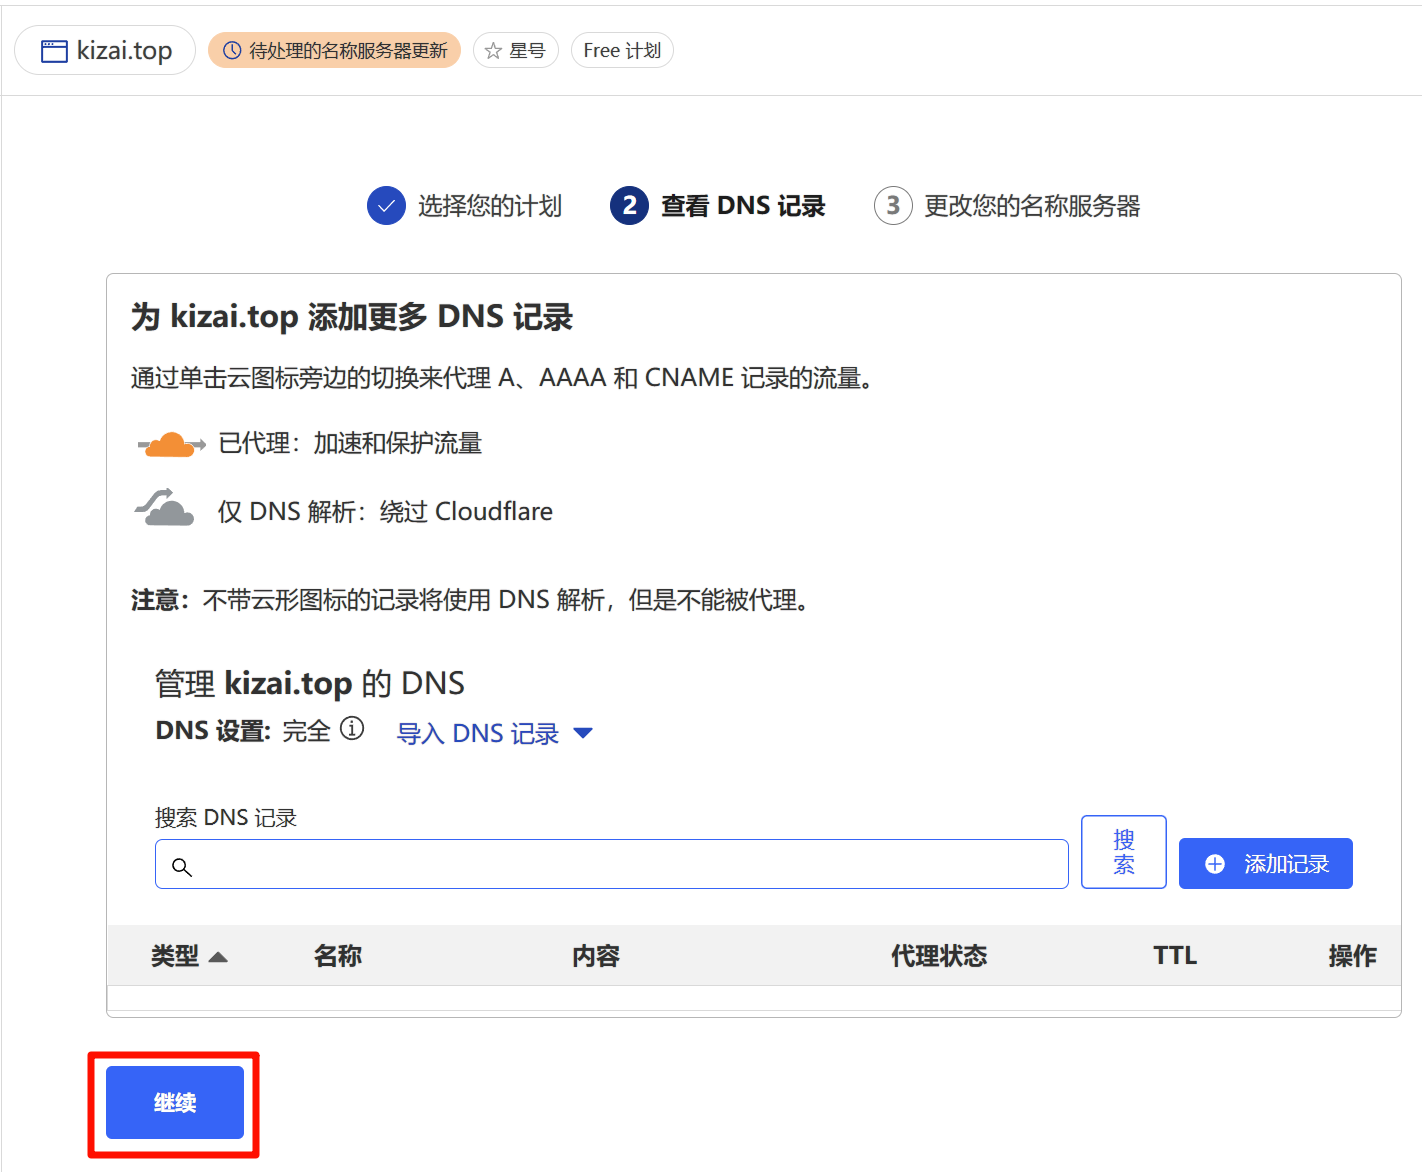Click the orange proxied cloud icon
This screenshot has height=1172, width=1422.
coord(171,444)
